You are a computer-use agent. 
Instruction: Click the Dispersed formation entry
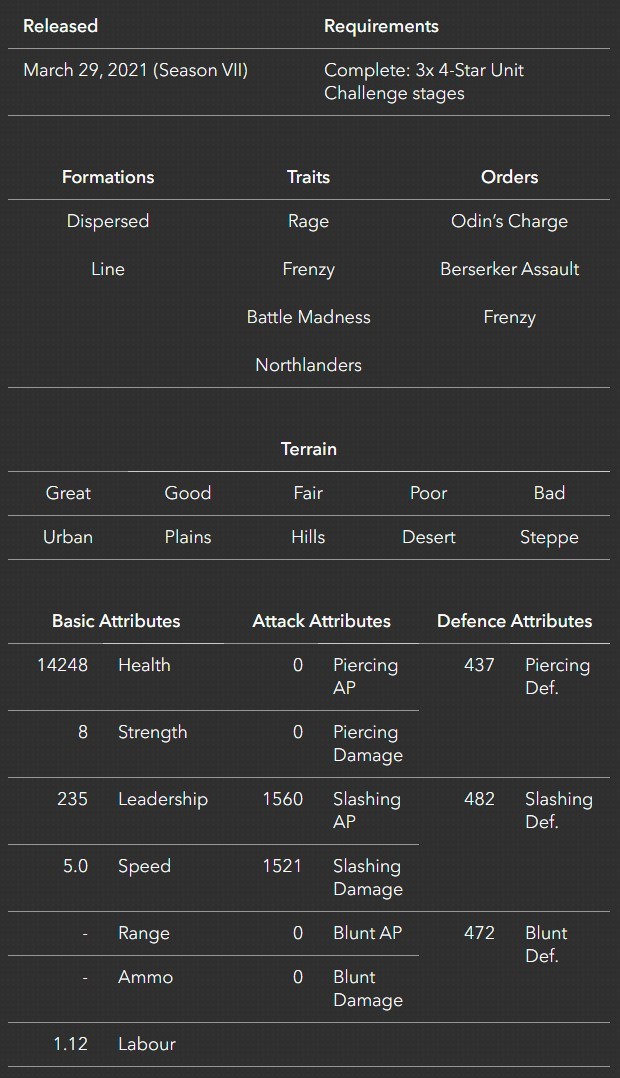pyautogui.click(x=108, y=221)
